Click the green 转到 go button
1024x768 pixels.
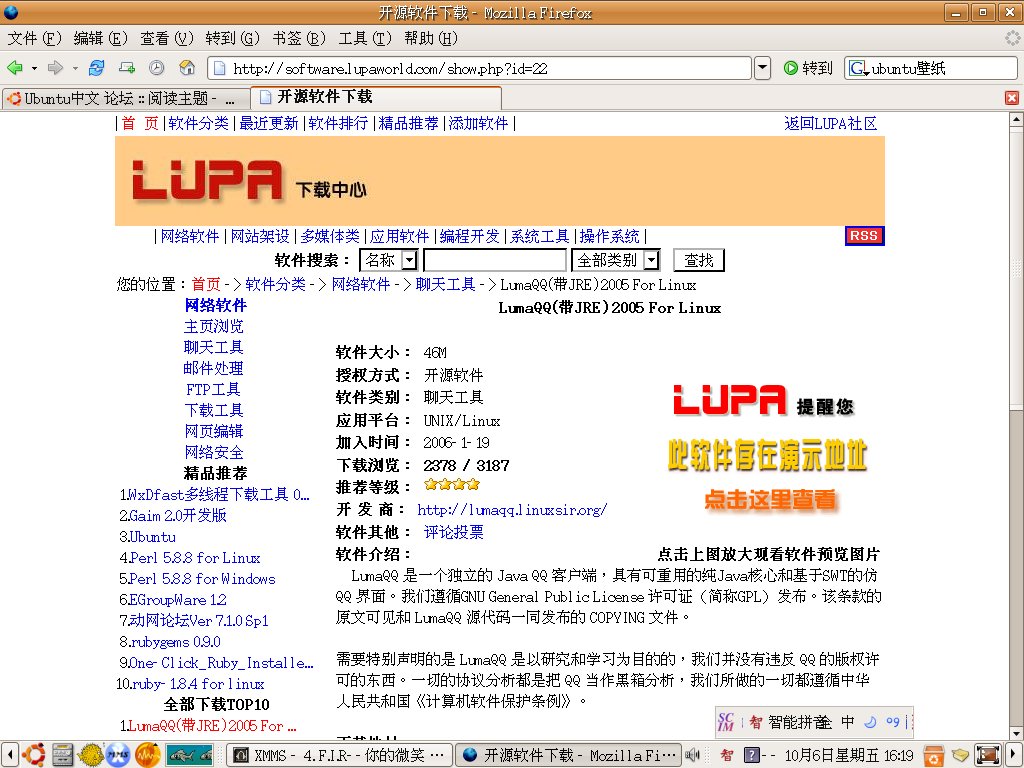808,68
